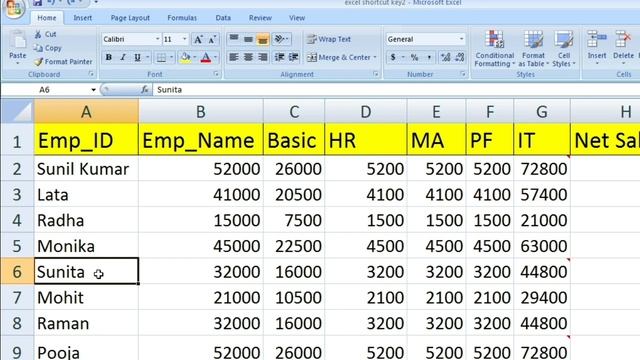Toggle Underline formatting
The width and height of the screenshot is (640, 360).
pyautogui.click(x=138, y=58)
